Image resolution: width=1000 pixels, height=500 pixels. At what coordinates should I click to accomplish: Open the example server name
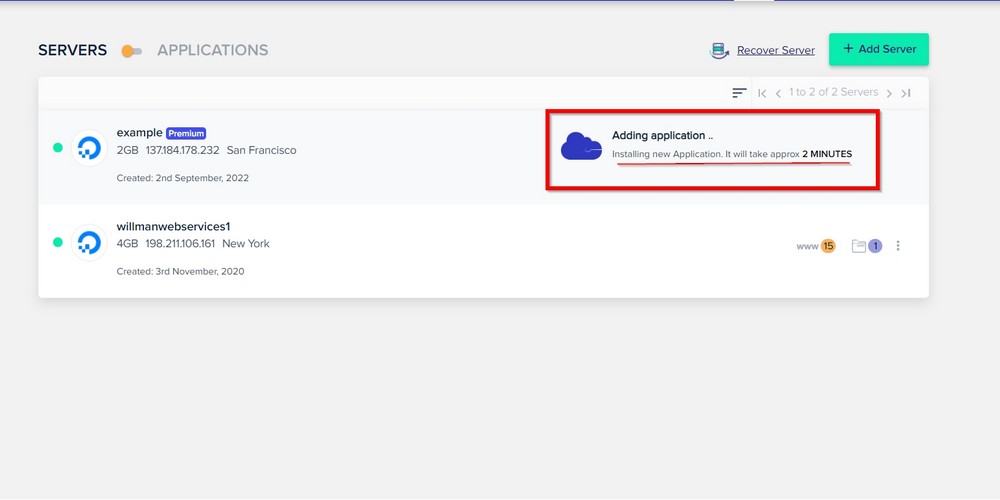pos(139,133)
